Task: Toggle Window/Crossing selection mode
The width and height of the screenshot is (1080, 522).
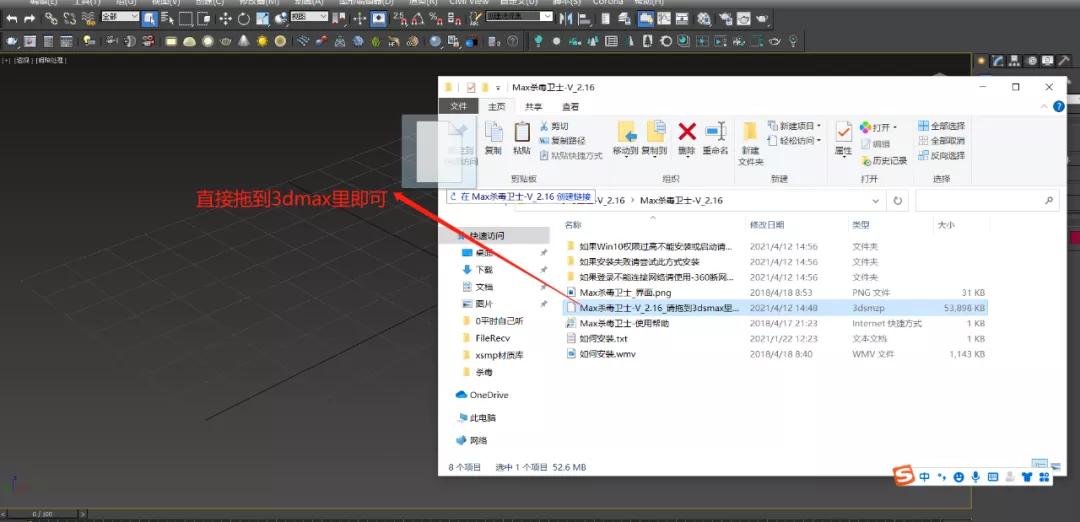Action: tap(204, 19)
